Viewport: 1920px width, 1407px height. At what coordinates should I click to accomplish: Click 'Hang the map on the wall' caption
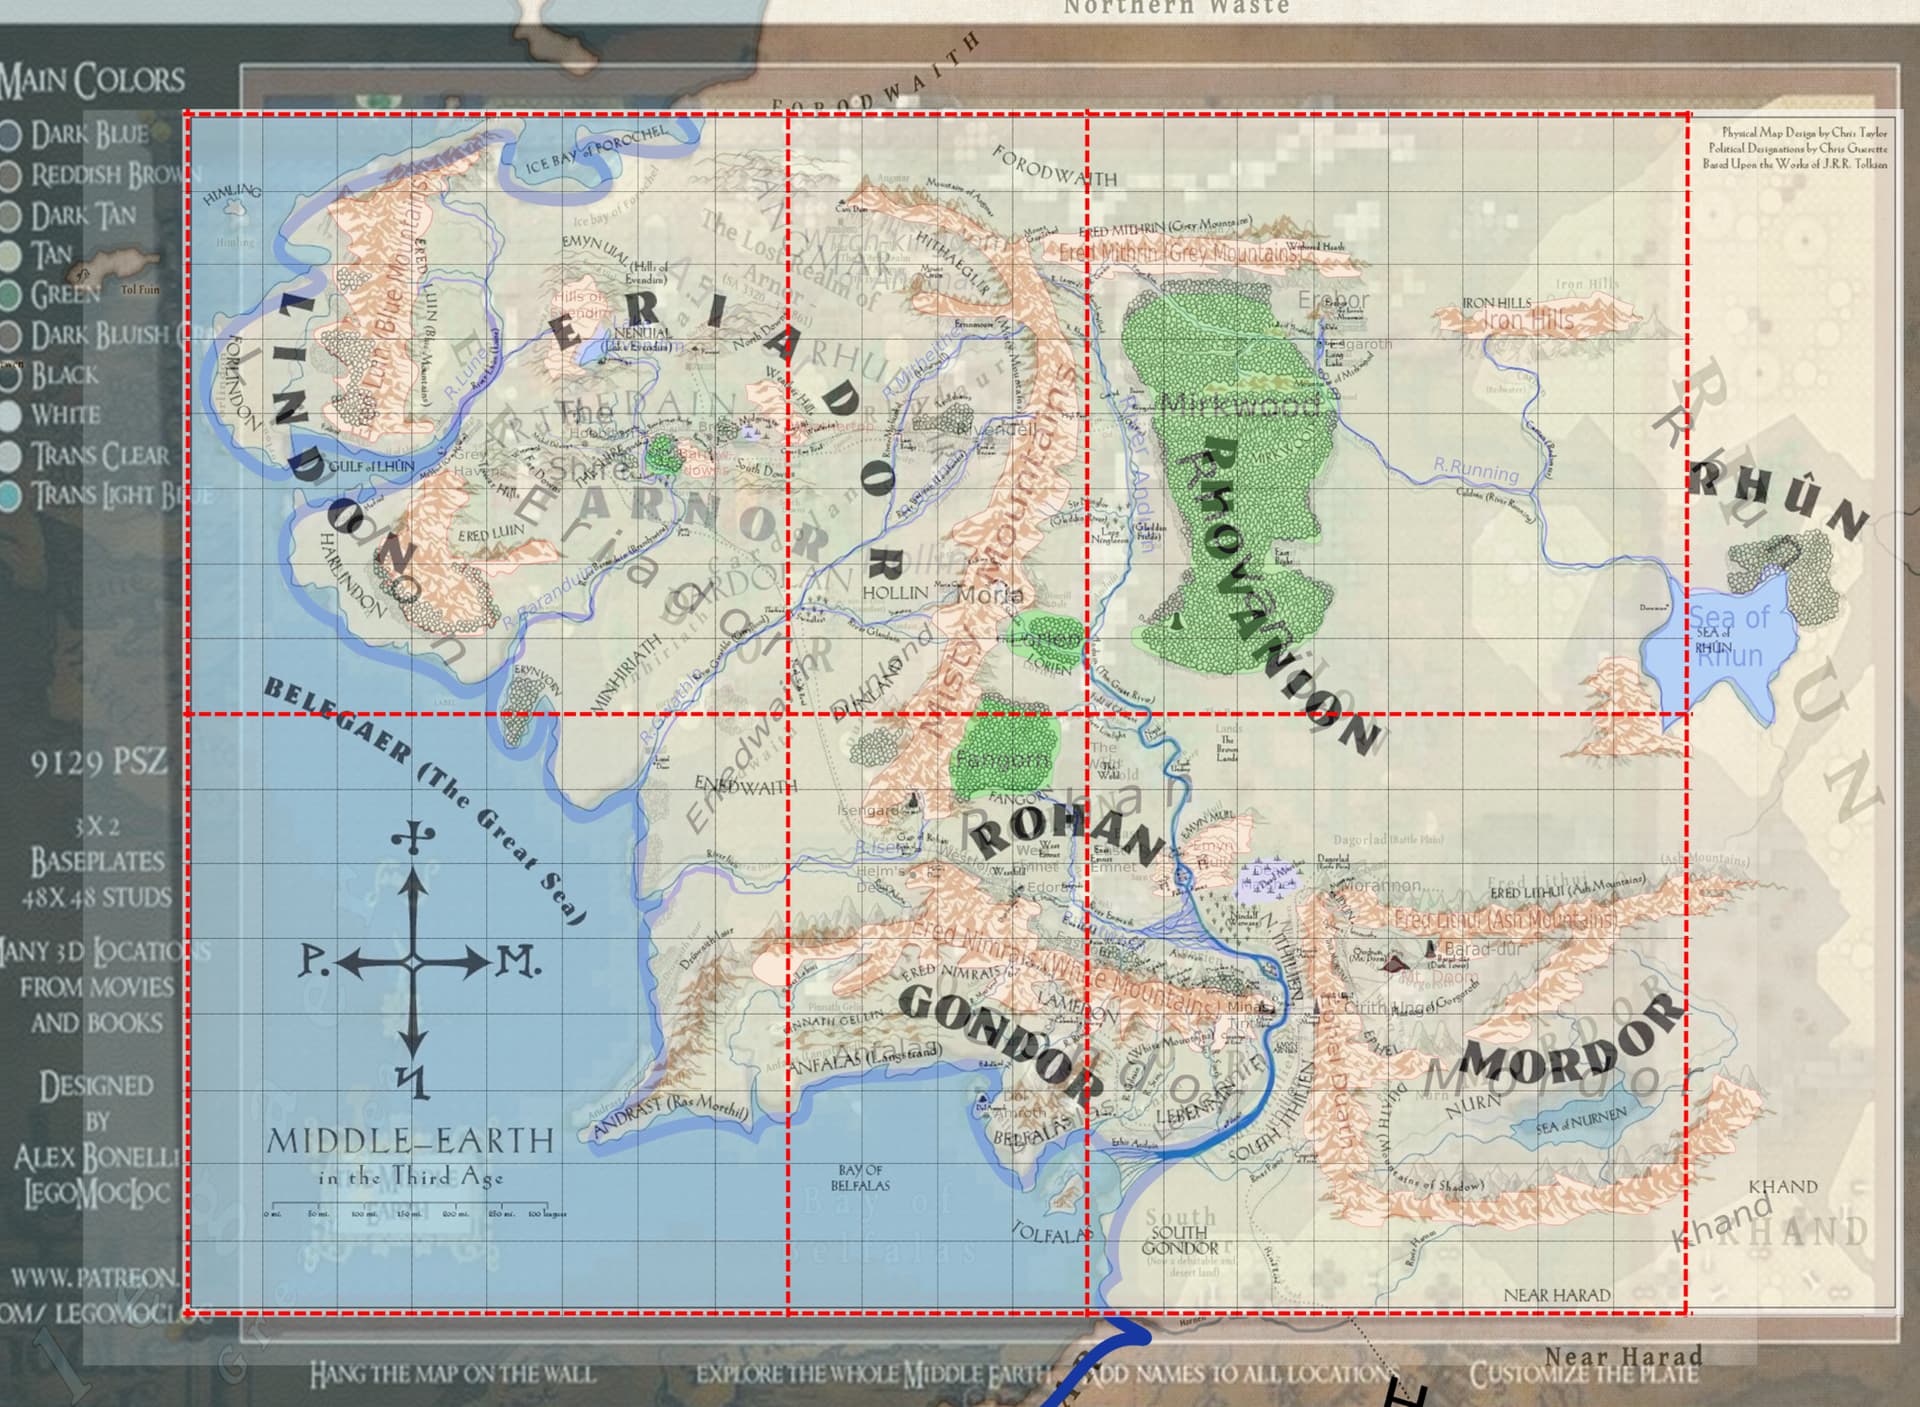pyautogui.click(x=452, y=1374)
